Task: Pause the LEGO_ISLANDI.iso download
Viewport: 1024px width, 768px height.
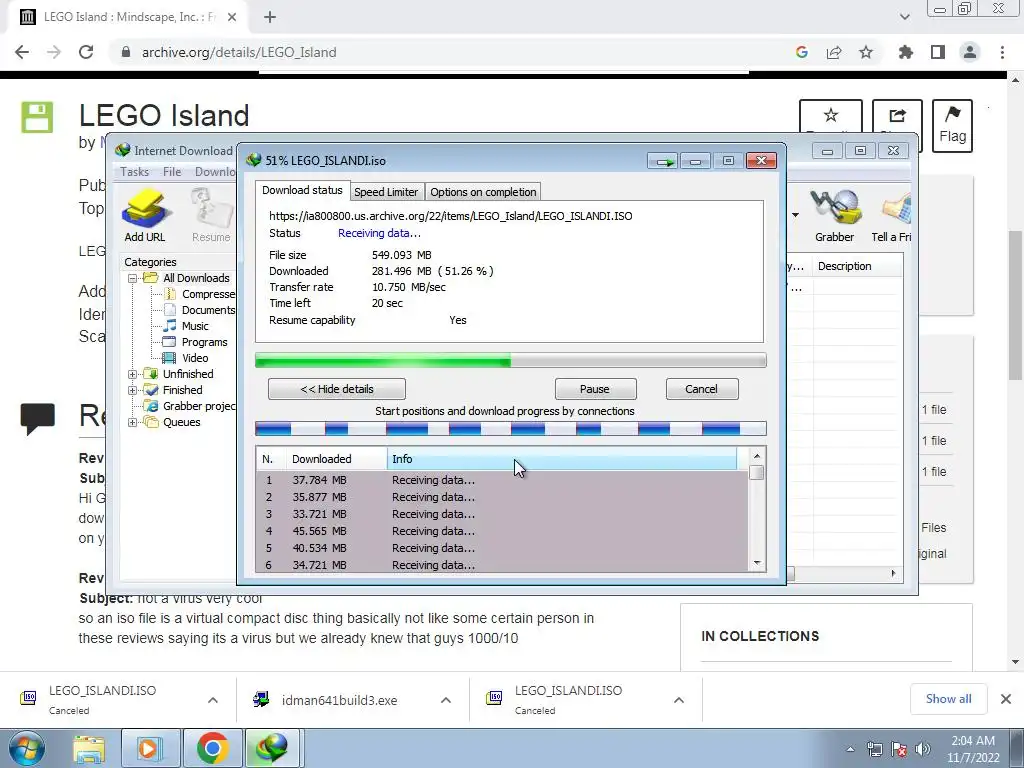Action: 595,389
